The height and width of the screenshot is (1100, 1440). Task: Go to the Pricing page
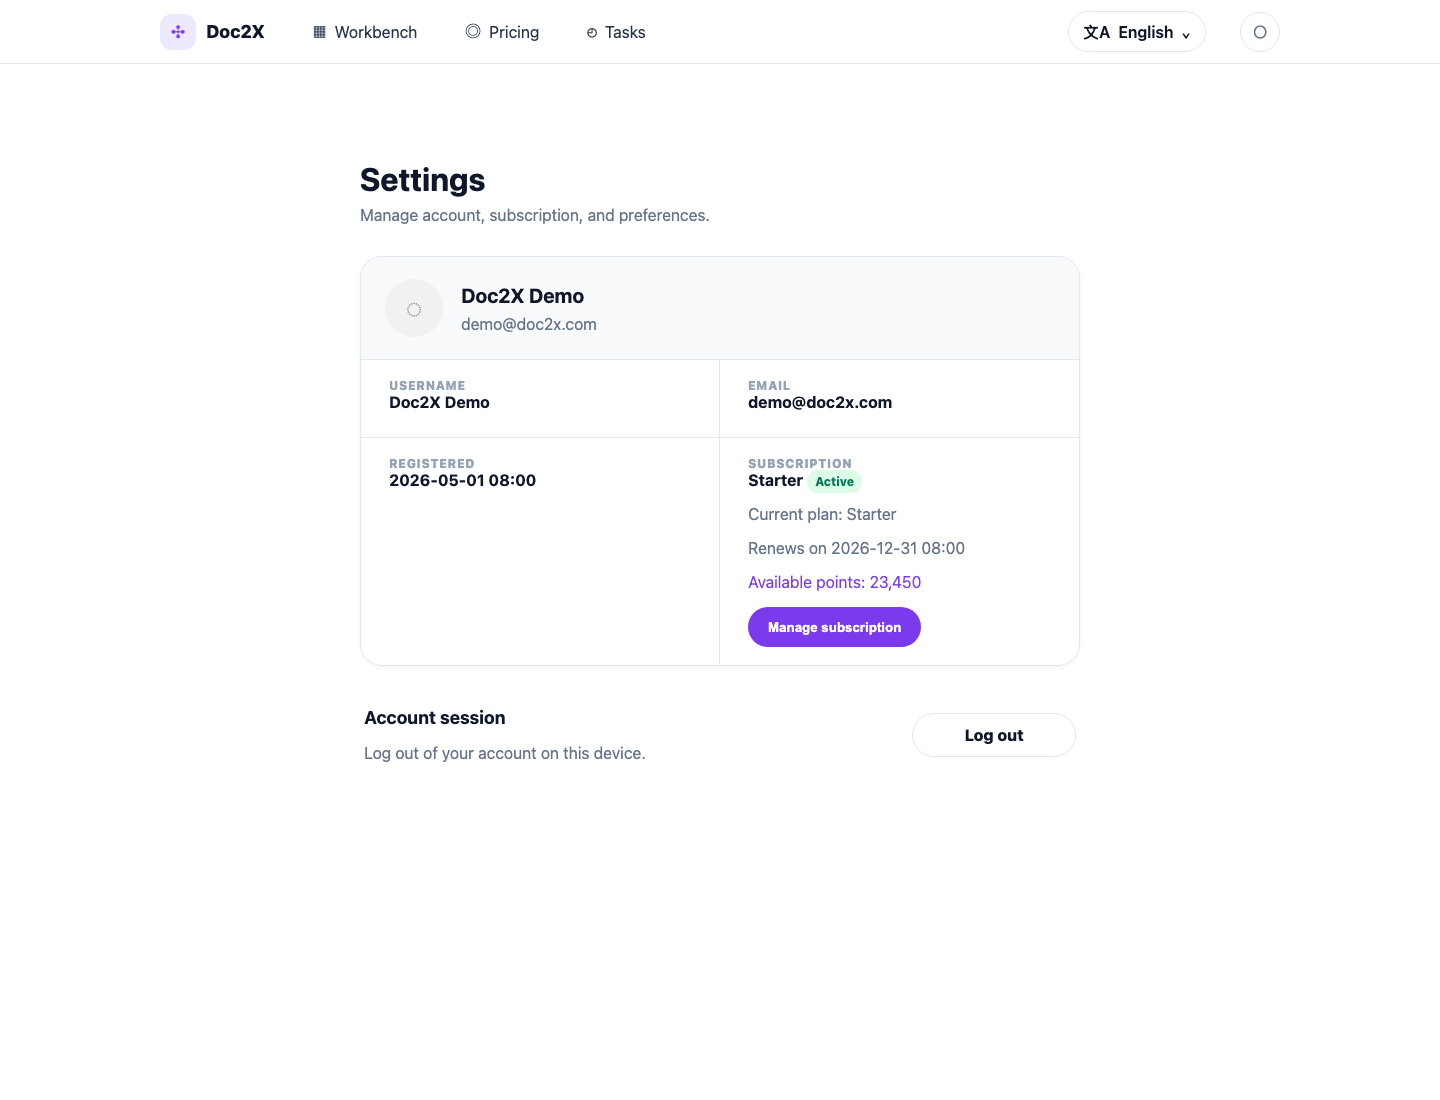[502, 32]
